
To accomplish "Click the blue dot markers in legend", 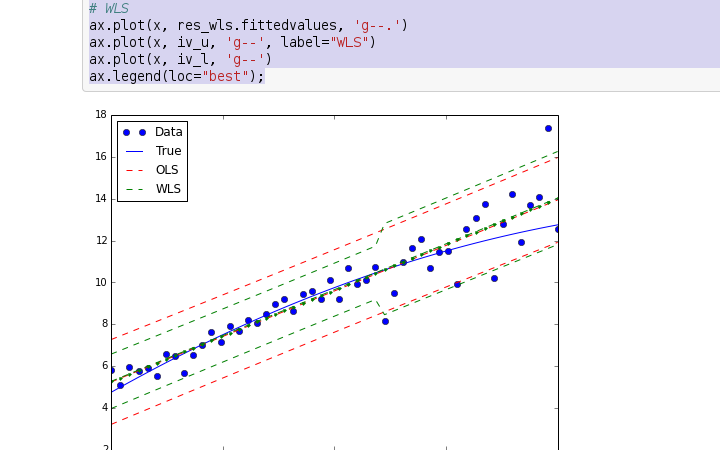I will 134,132.
